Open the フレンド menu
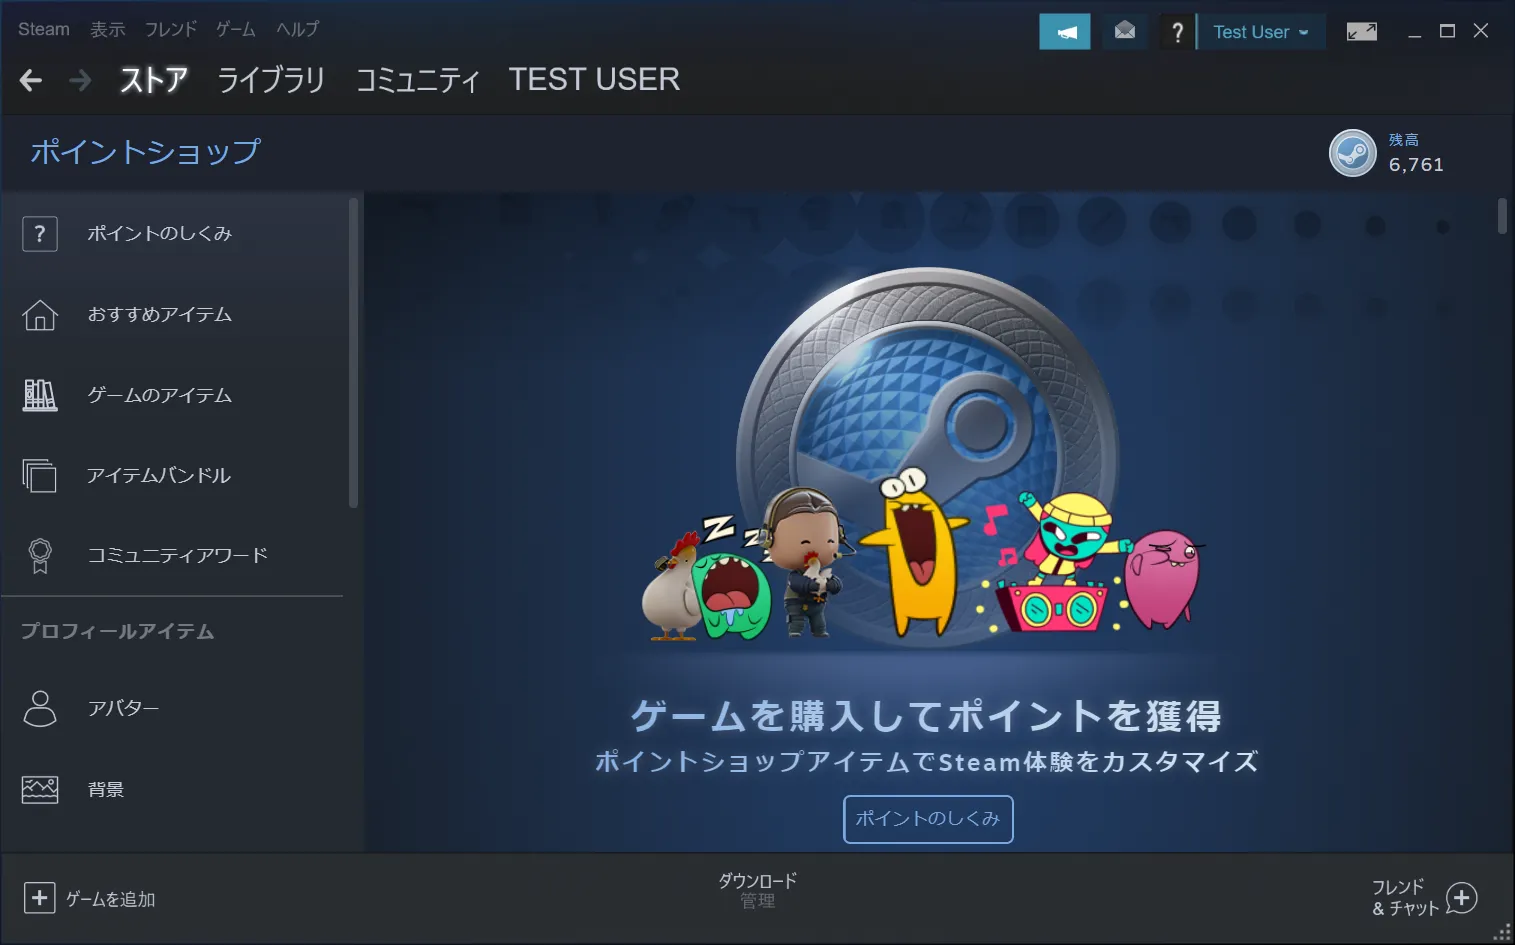This screenshot has width=1515, height=945. 171,29
